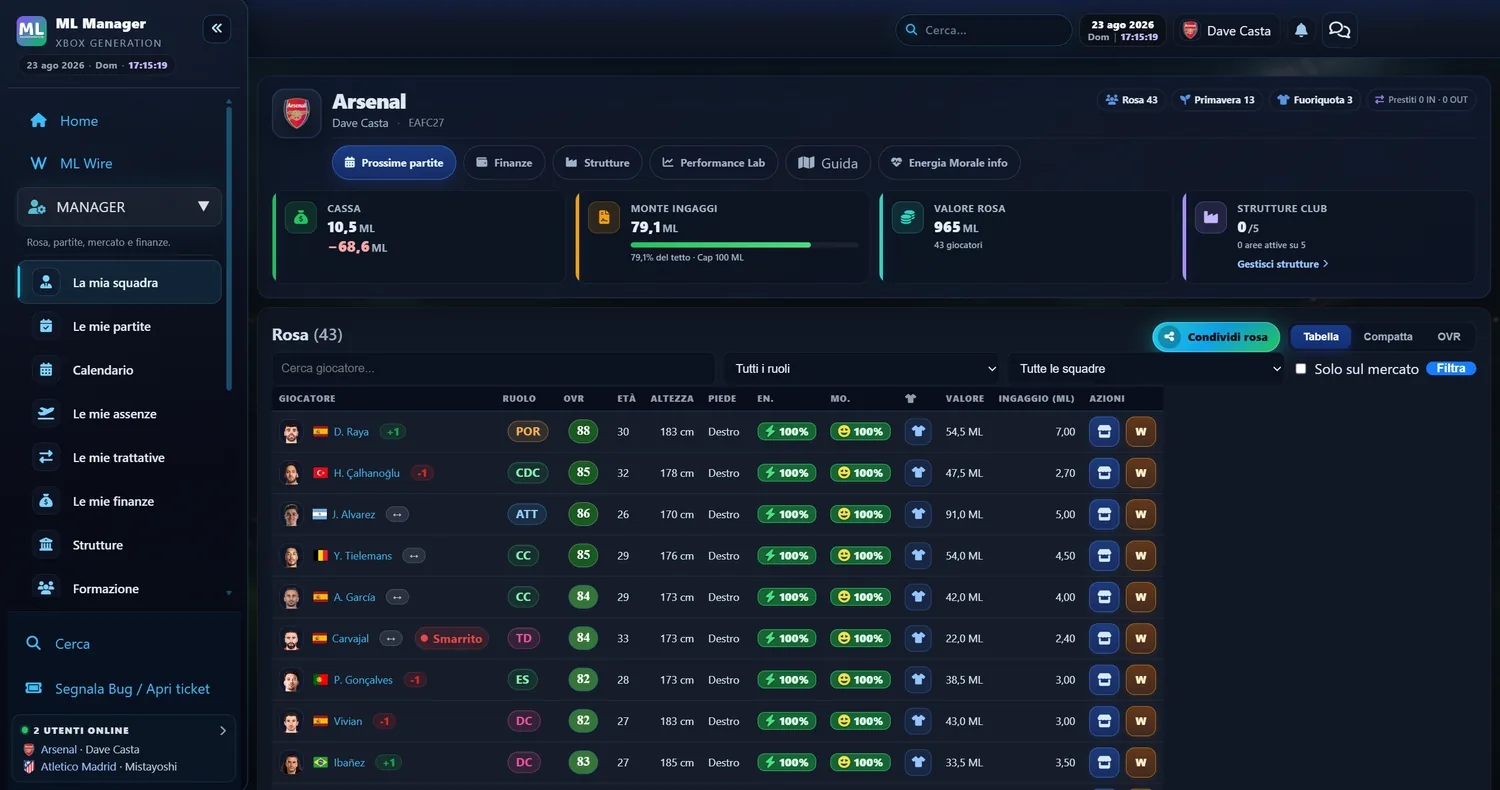This screenshot has height=790, width=1500.
Task: Click the W button for P. Gonçalves
Action: pos(1141,680)
